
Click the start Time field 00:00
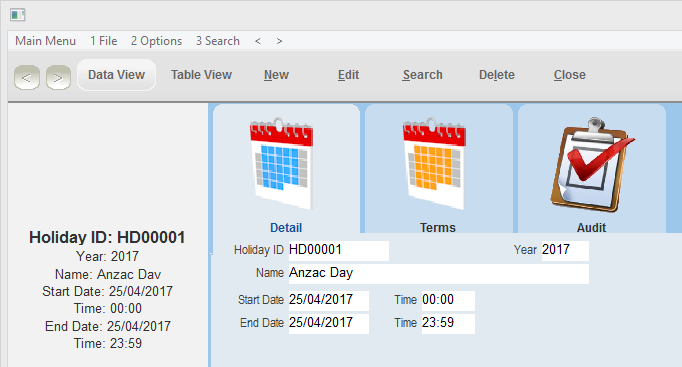pyautogui.click(x=448, y=301)
